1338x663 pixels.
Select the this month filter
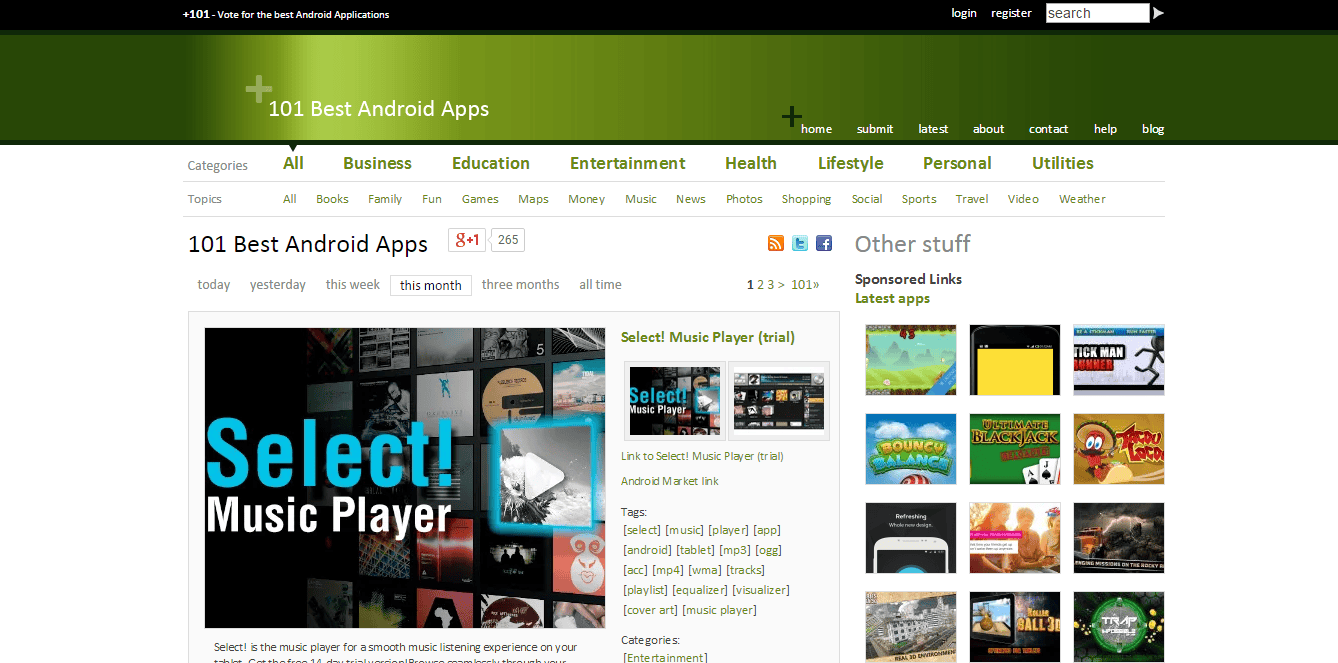431,285
